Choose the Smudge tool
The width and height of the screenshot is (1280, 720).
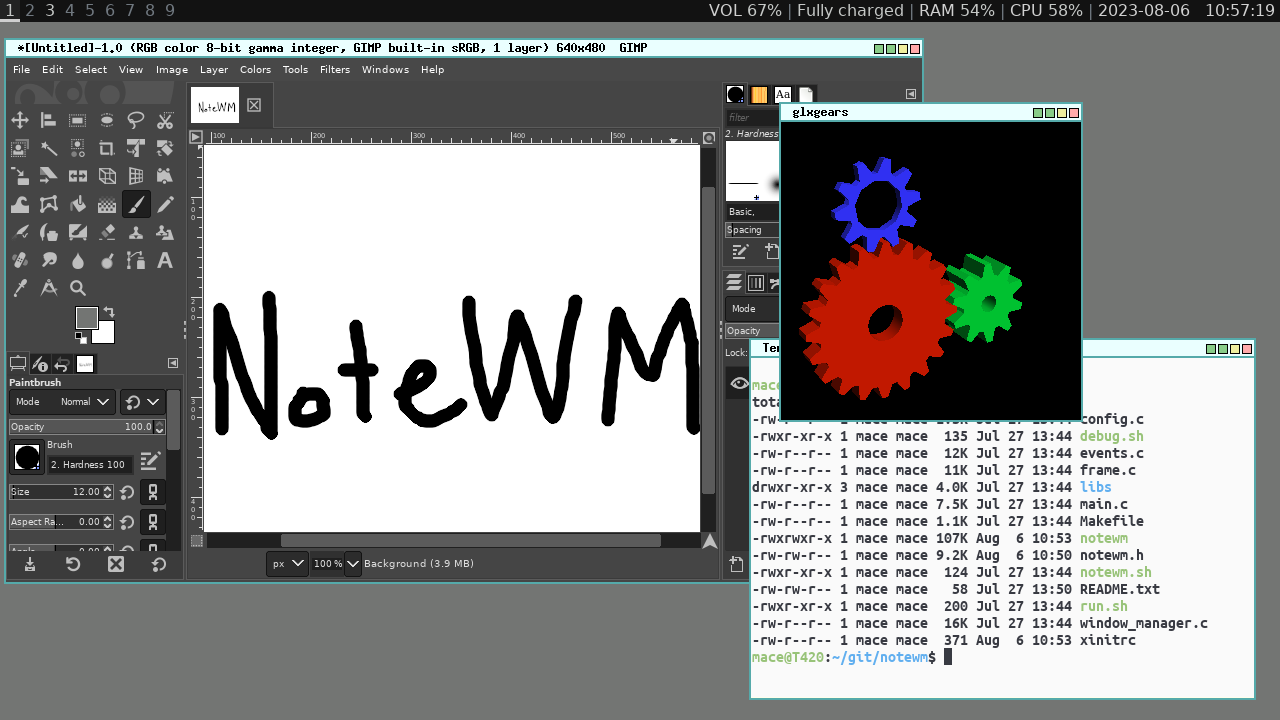coord(48,261)
